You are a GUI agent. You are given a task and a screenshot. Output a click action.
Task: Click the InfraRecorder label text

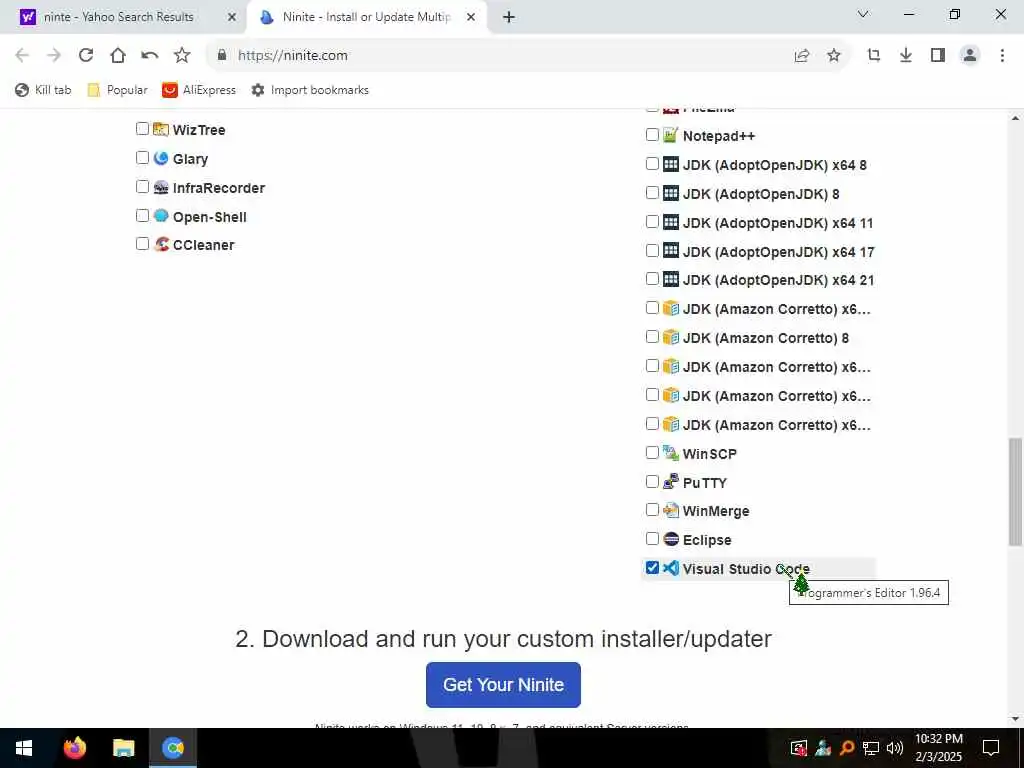pos(219,188)
